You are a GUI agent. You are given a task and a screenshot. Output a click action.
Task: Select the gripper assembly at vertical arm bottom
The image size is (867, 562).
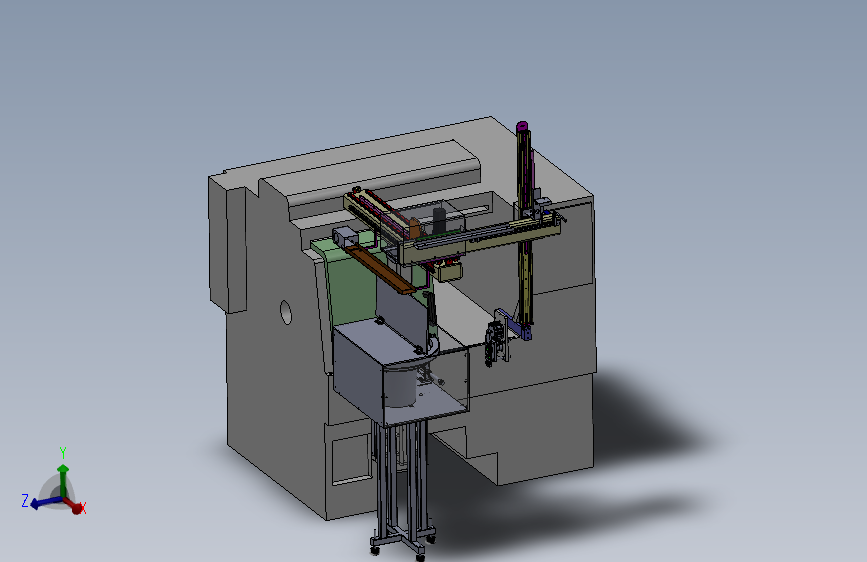point(497,337)
